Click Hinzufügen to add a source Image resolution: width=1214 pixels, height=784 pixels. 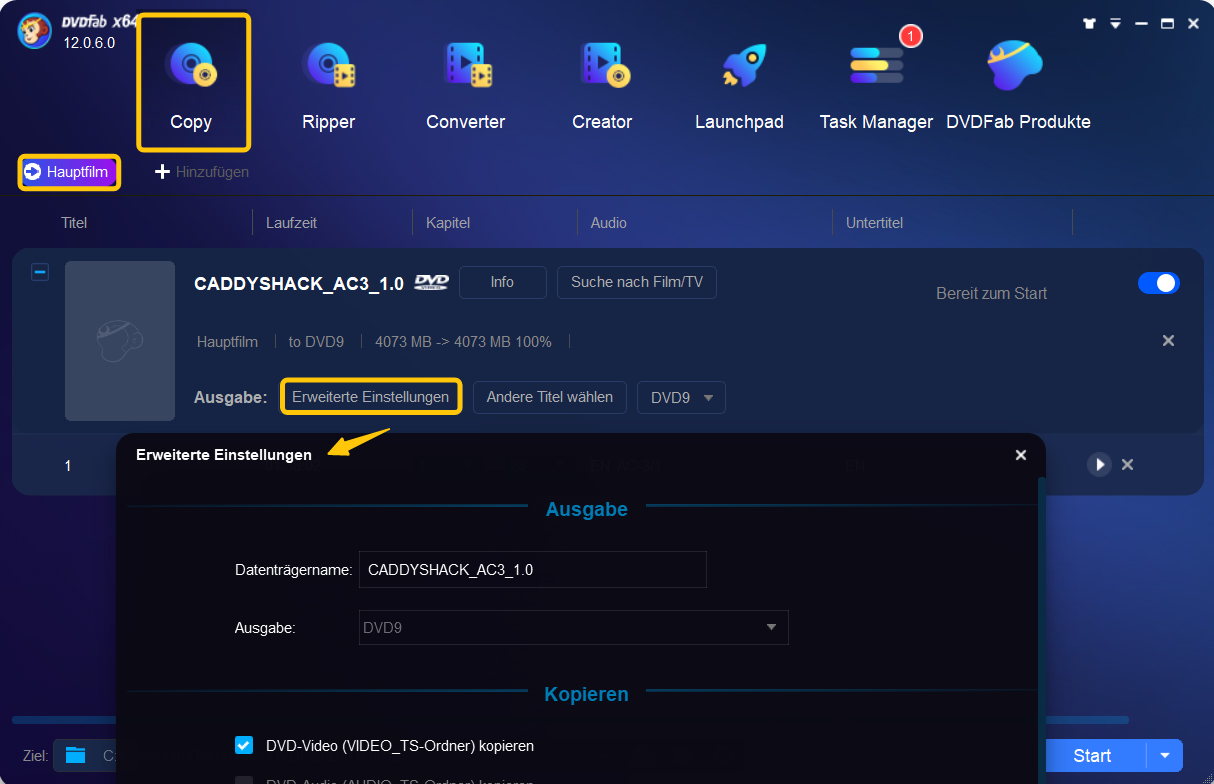(x=202, y=172)
